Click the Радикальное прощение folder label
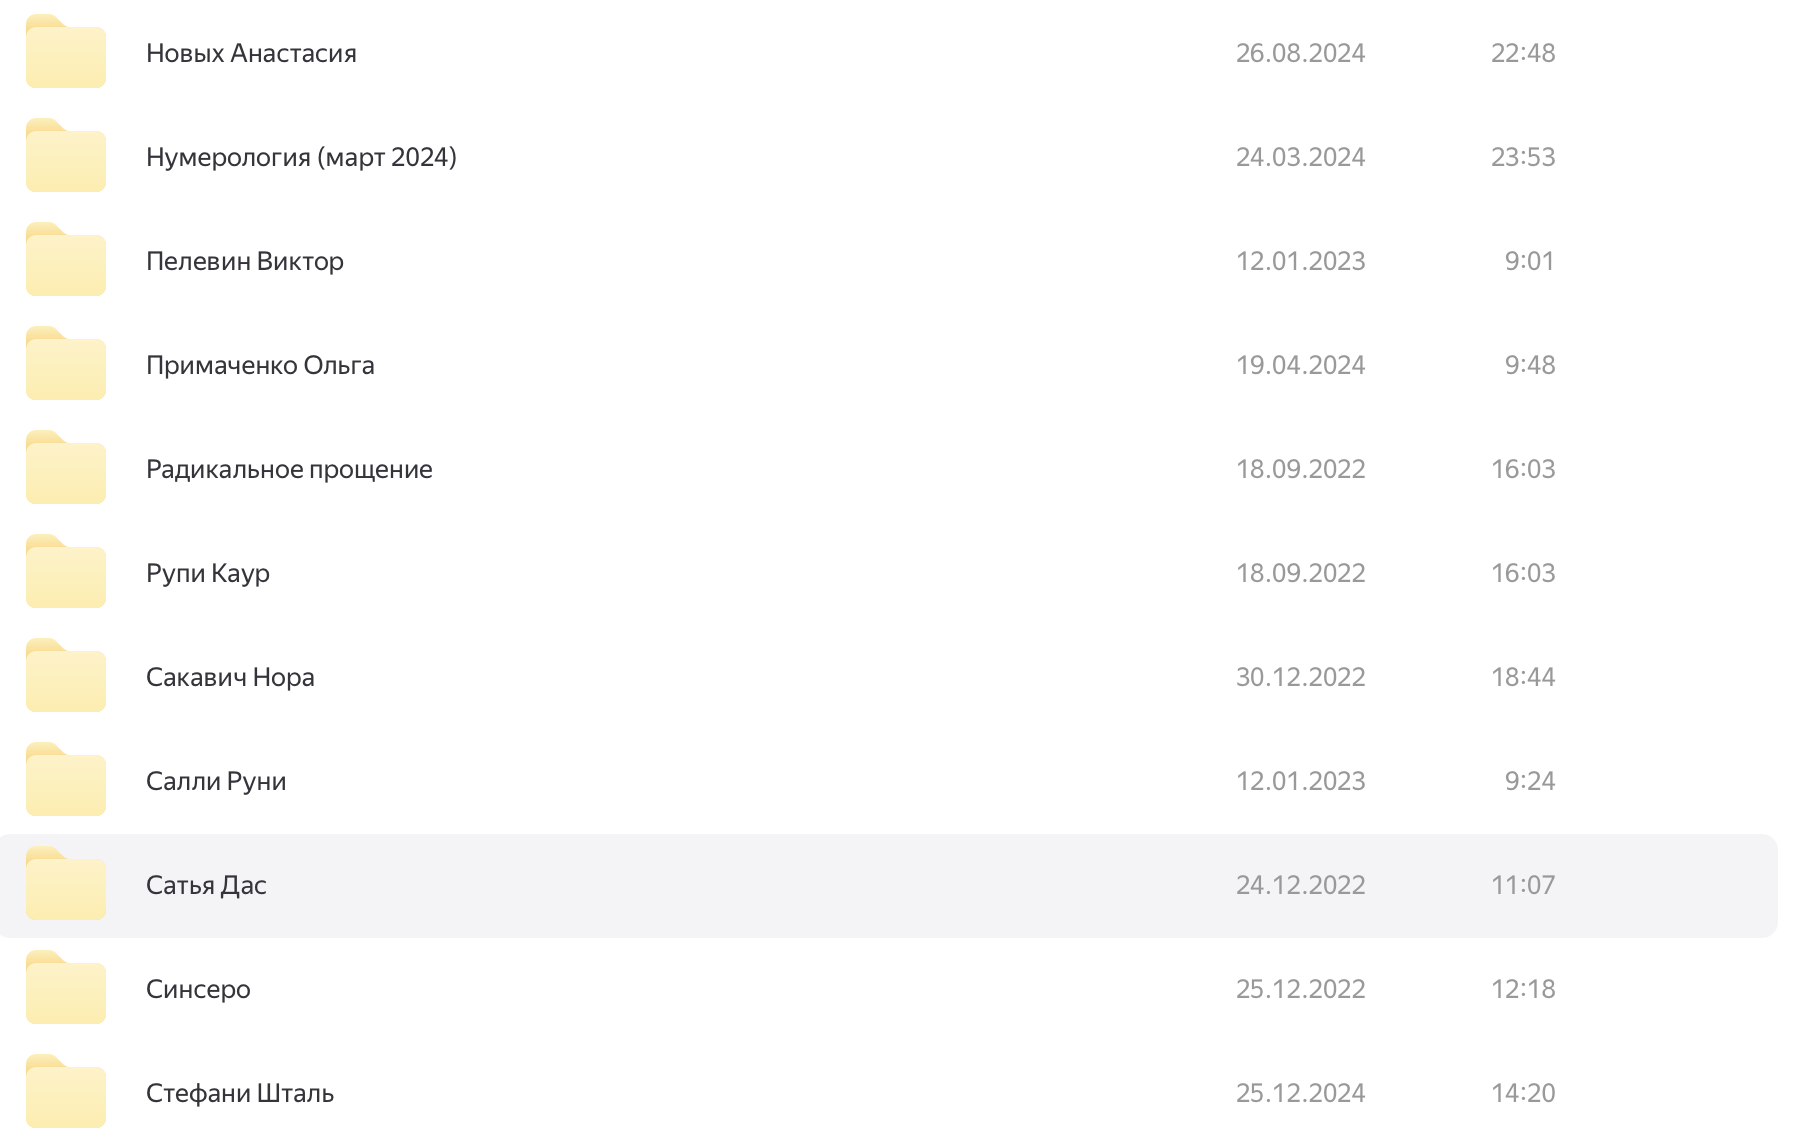This screenshot has width=1796, height=1146. pos(289,469)
